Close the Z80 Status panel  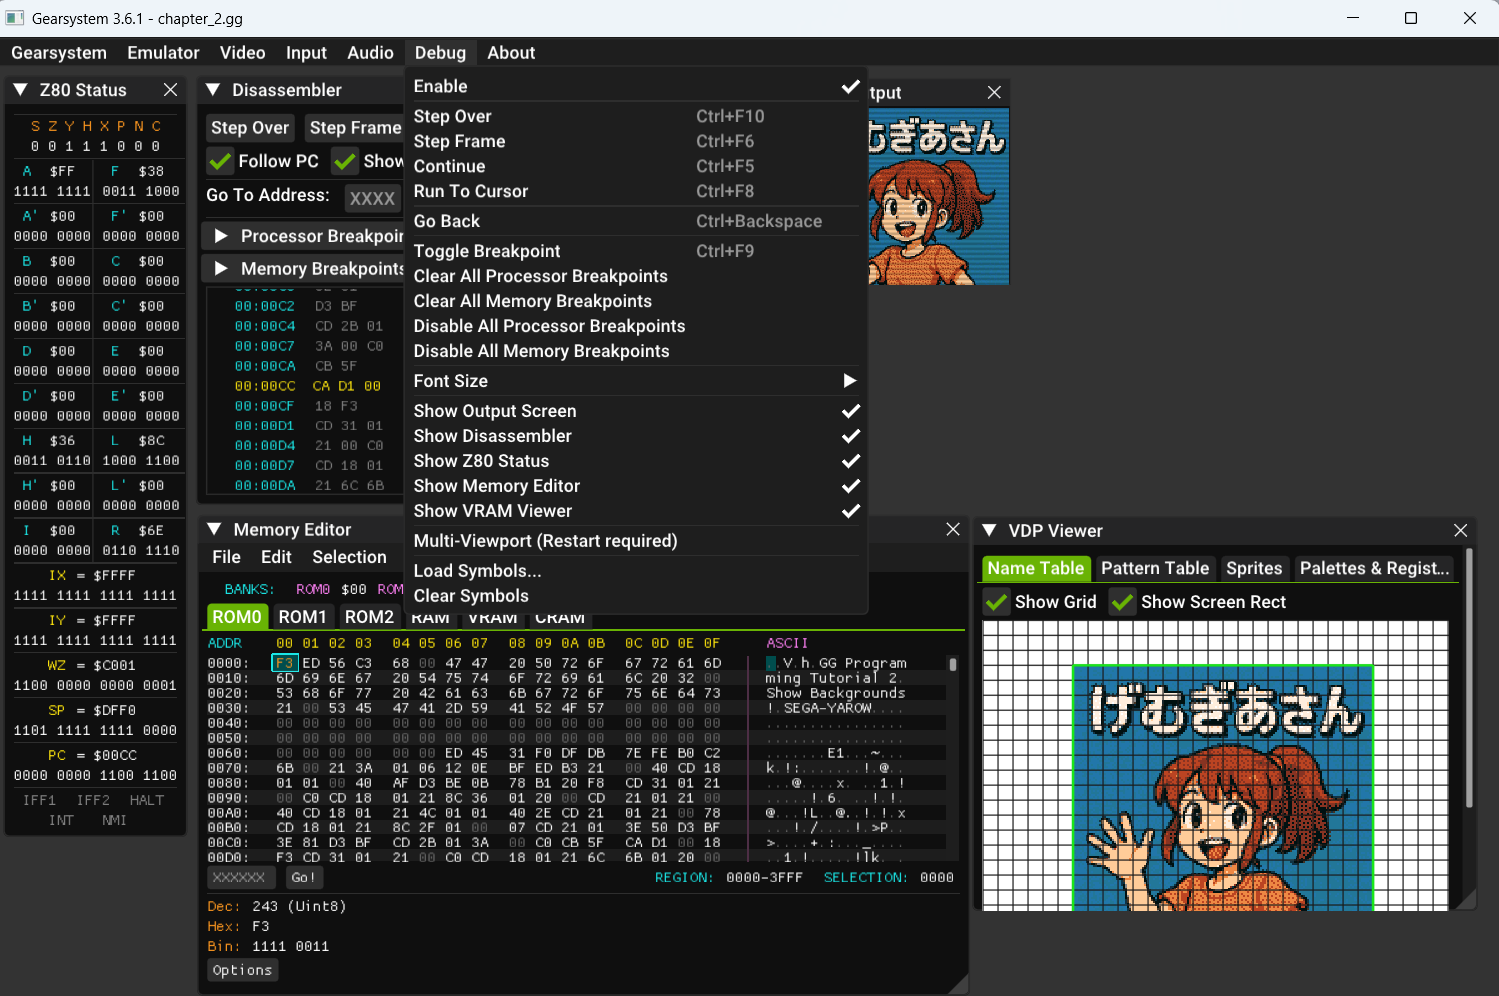point(171,90)
